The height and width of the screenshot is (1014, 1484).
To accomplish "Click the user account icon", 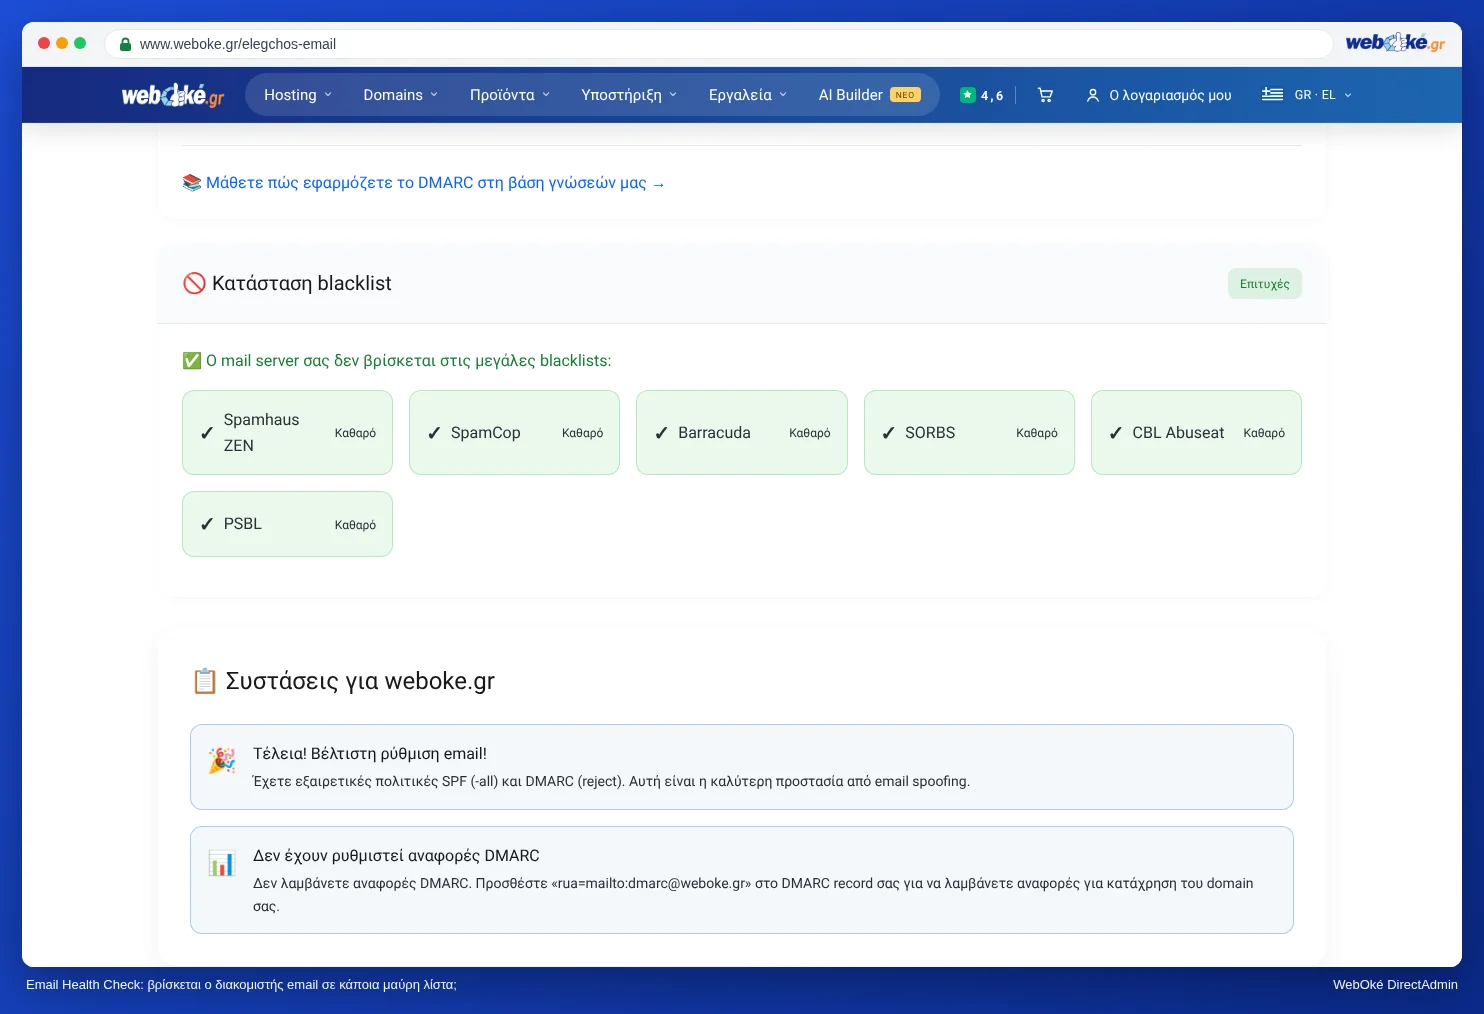I will tap(1093, 95).
